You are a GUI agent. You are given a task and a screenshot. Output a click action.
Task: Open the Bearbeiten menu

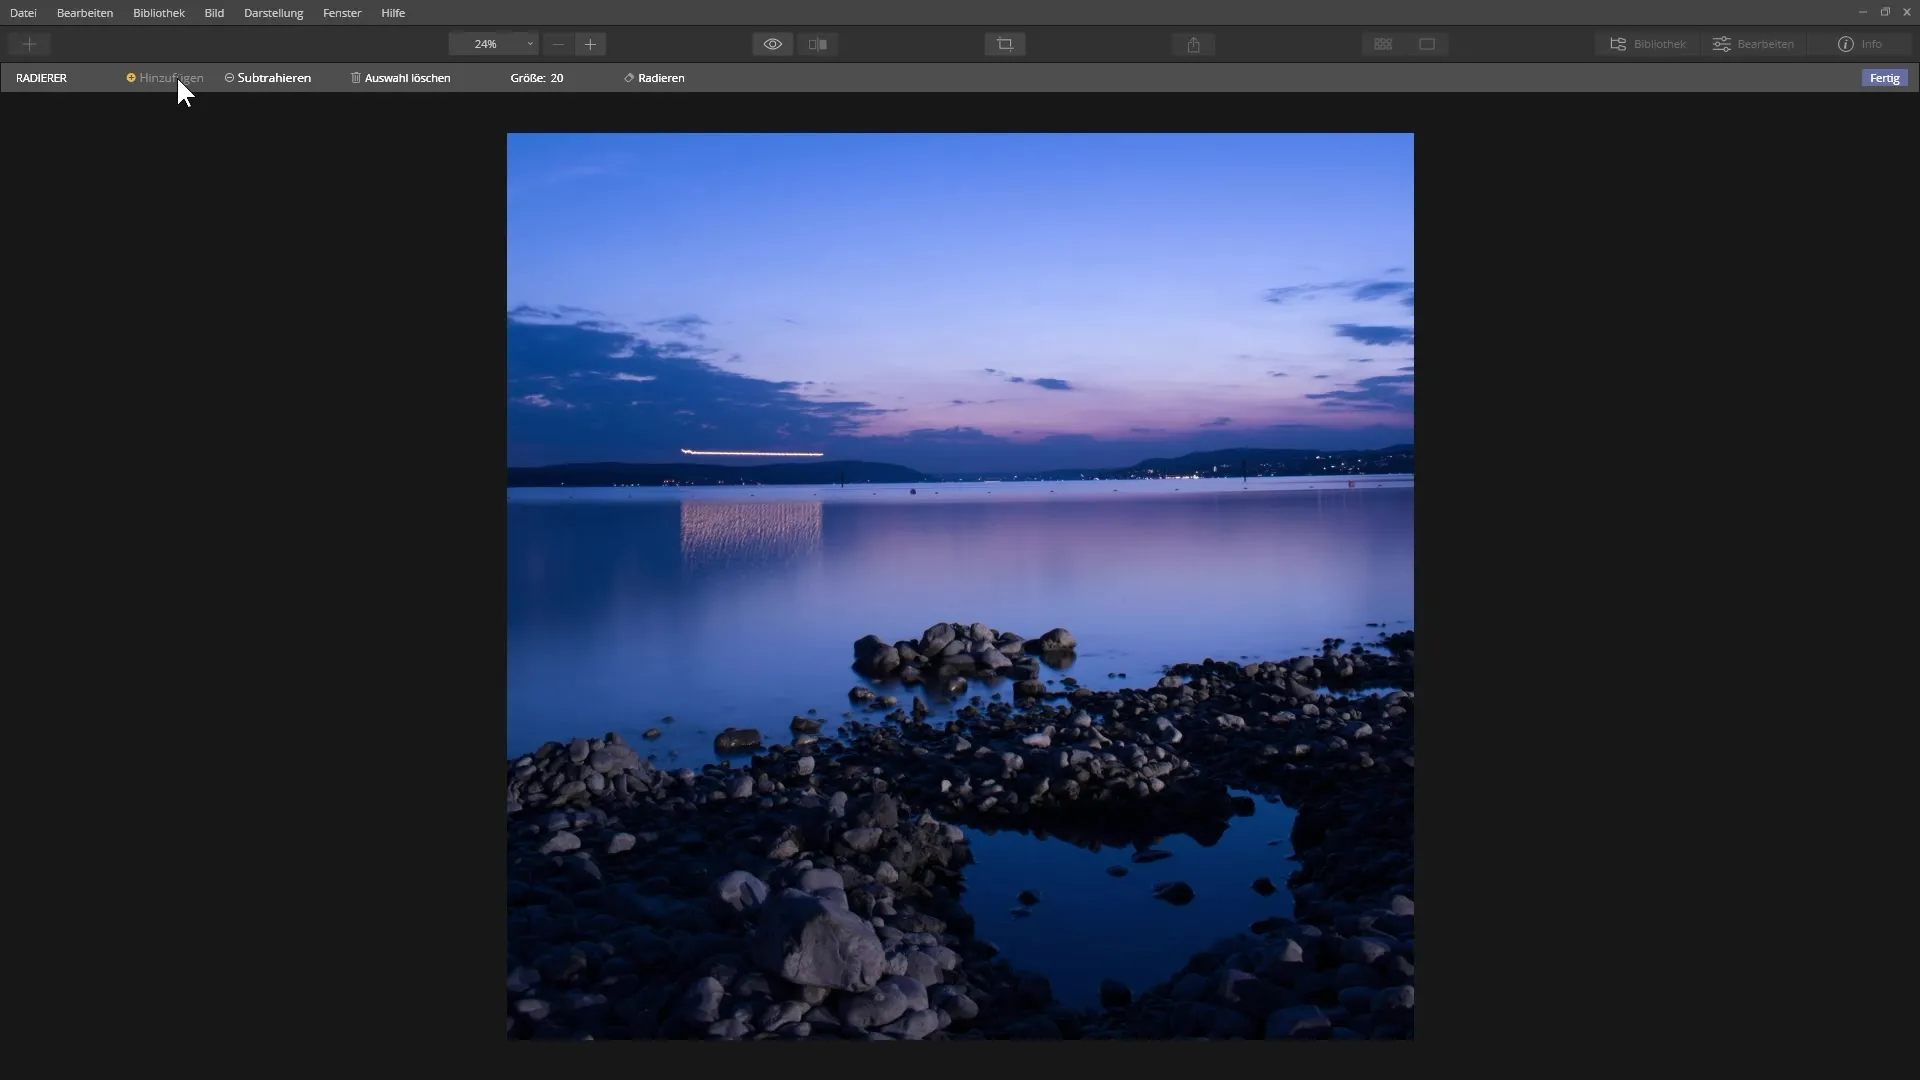coord(85,13)
